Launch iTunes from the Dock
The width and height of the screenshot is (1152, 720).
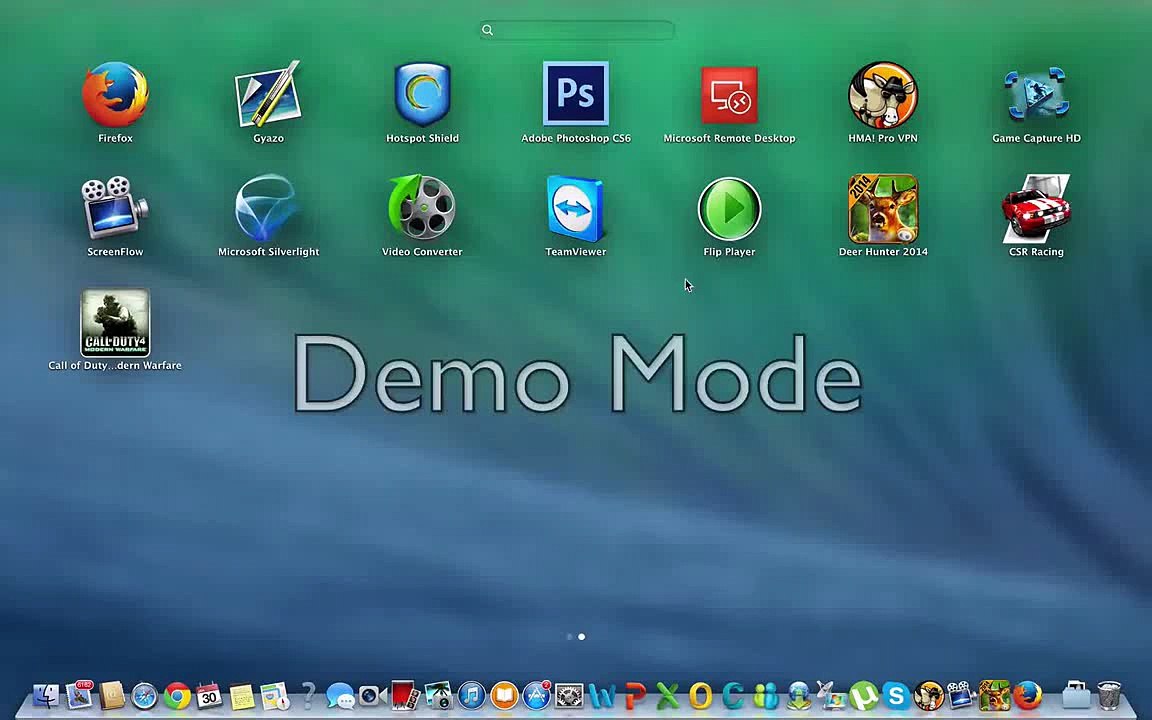click(x=472, y=696)
